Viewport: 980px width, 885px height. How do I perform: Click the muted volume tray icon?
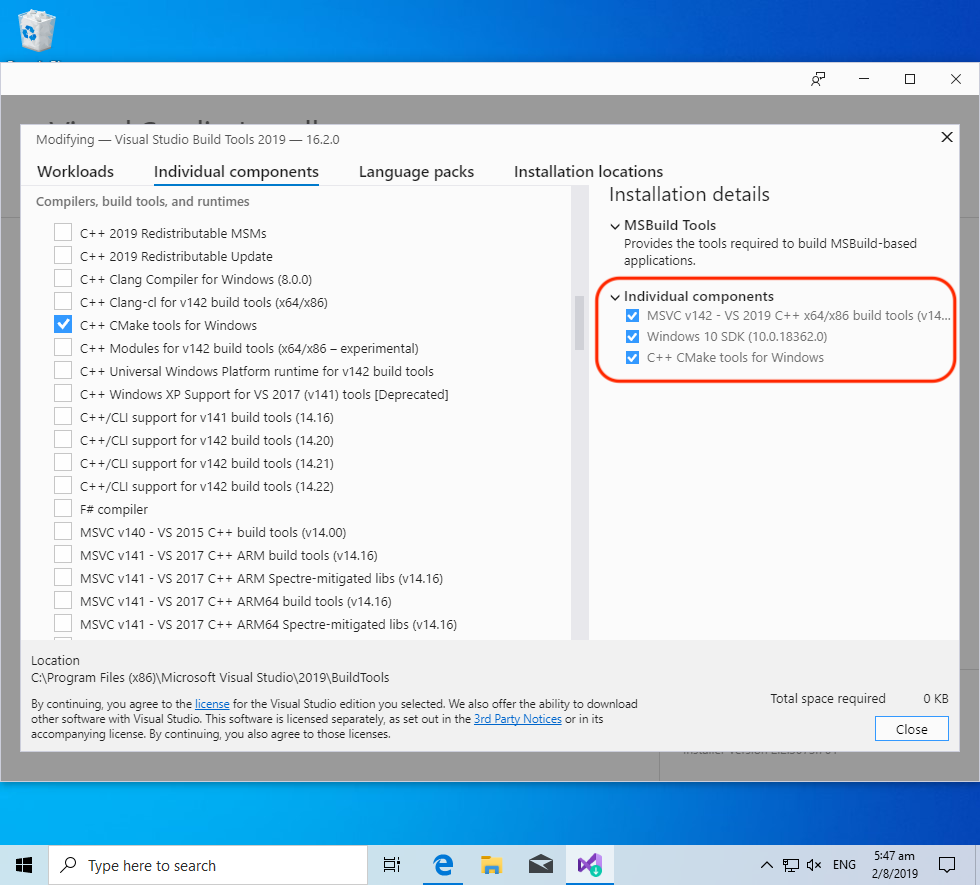[814, 866]
